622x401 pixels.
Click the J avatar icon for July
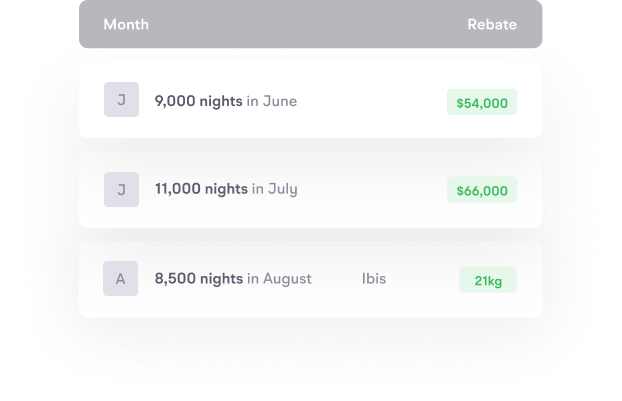[x=121, y=189]
